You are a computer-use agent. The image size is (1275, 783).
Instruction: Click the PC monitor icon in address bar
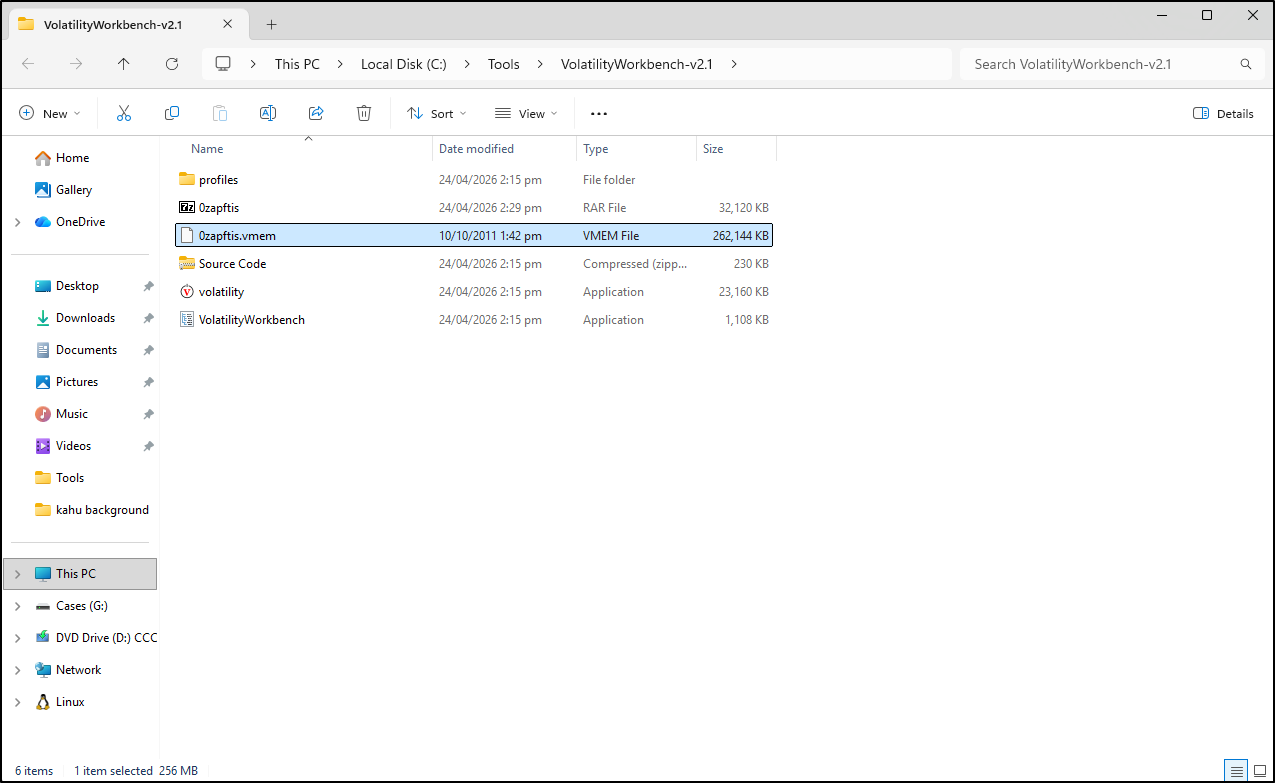(x=223, y=64)
